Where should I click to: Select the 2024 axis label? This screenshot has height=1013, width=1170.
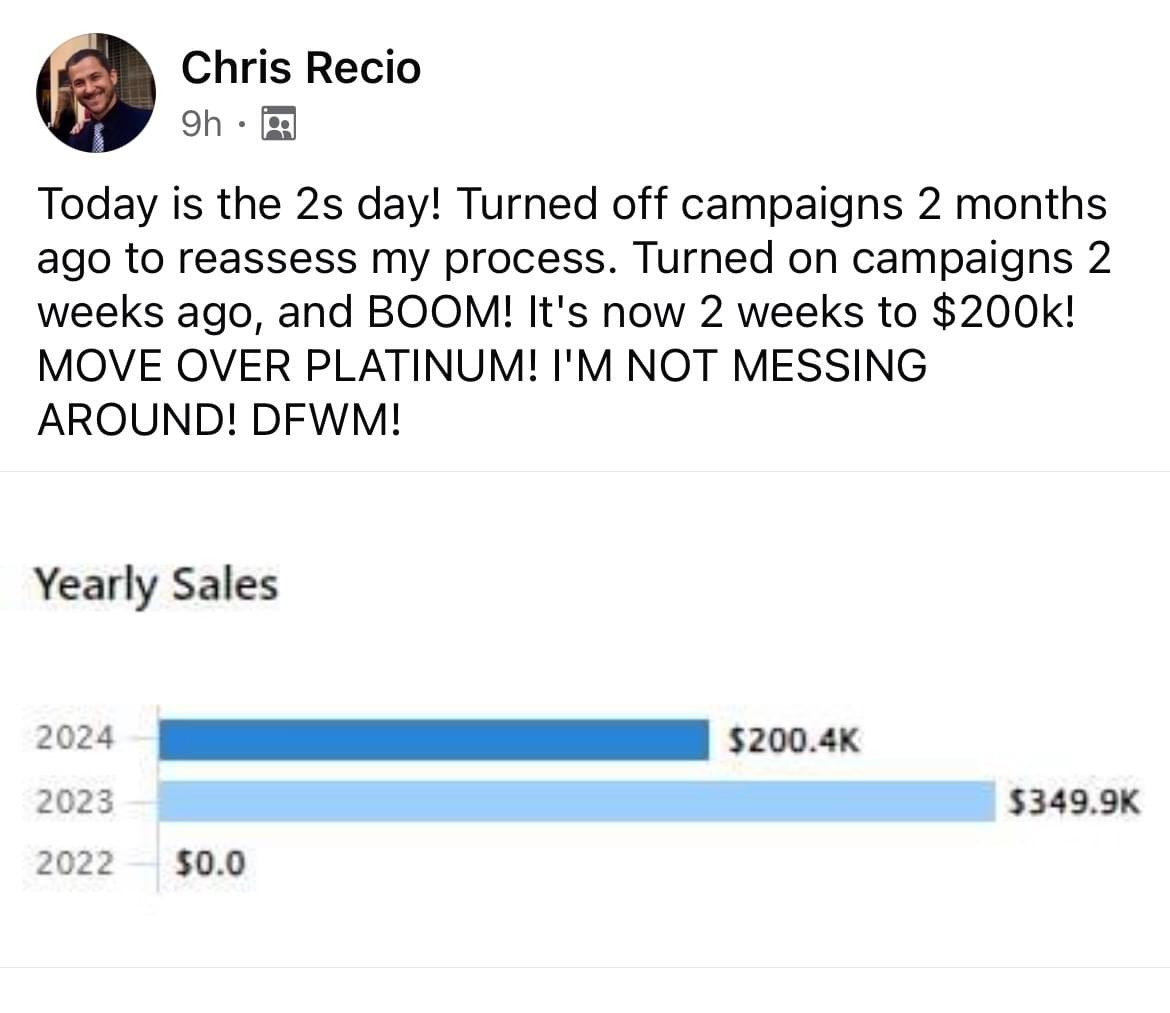pos(75,738)
